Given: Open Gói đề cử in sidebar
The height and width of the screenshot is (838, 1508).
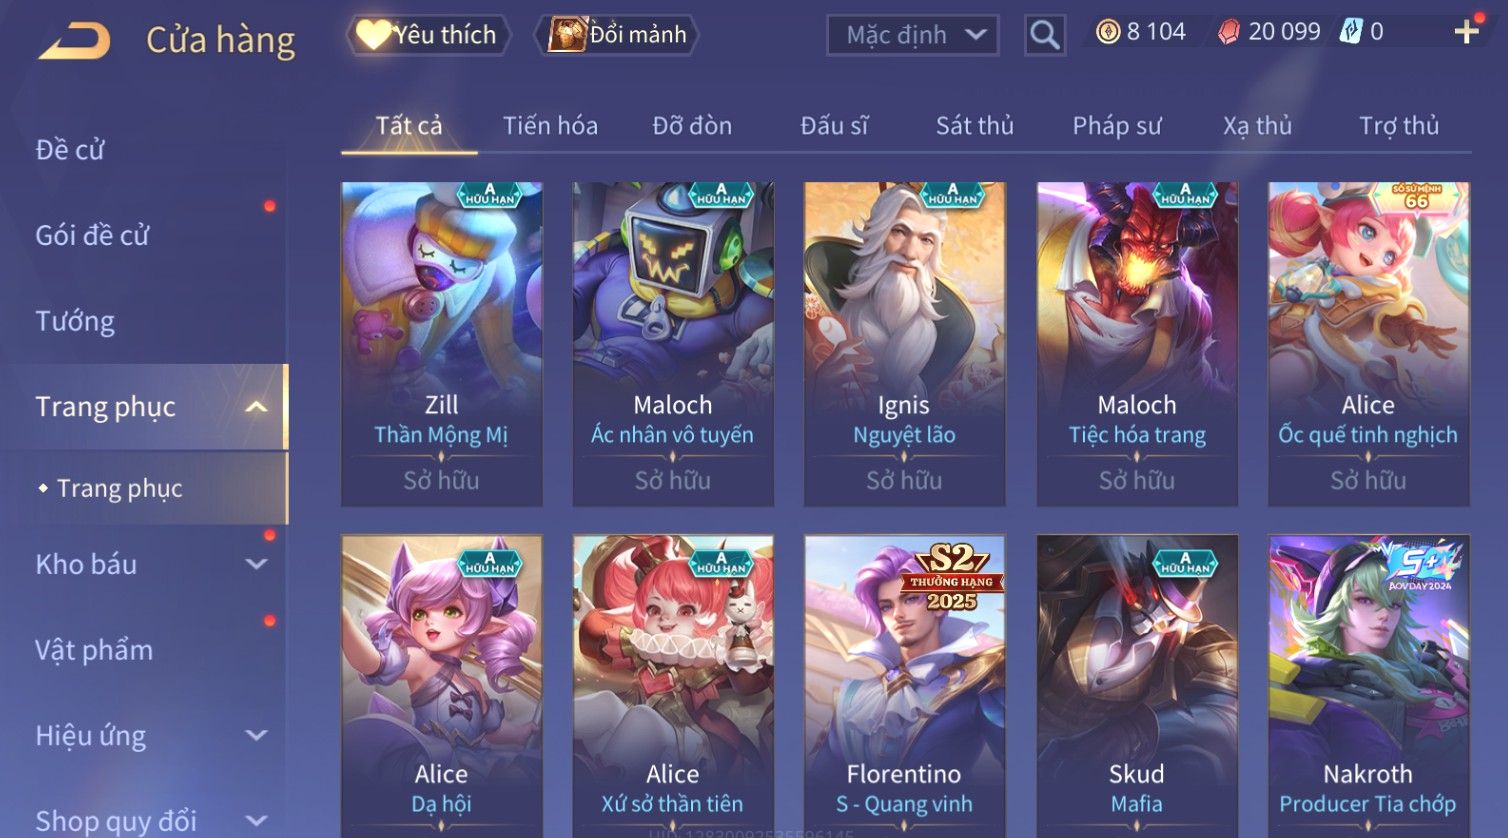Looking at the screenshot, I should pyautogui.click(x=92, y=235).
